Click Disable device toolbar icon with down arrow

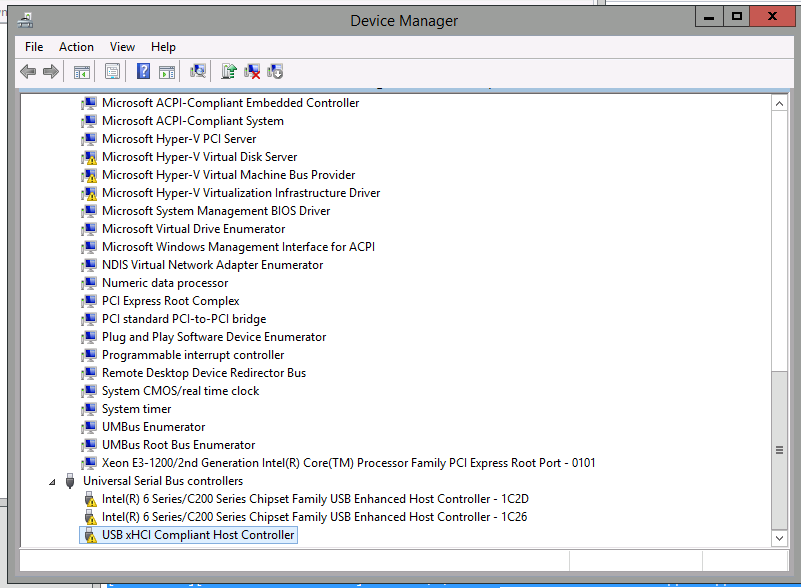click(275, 72)
